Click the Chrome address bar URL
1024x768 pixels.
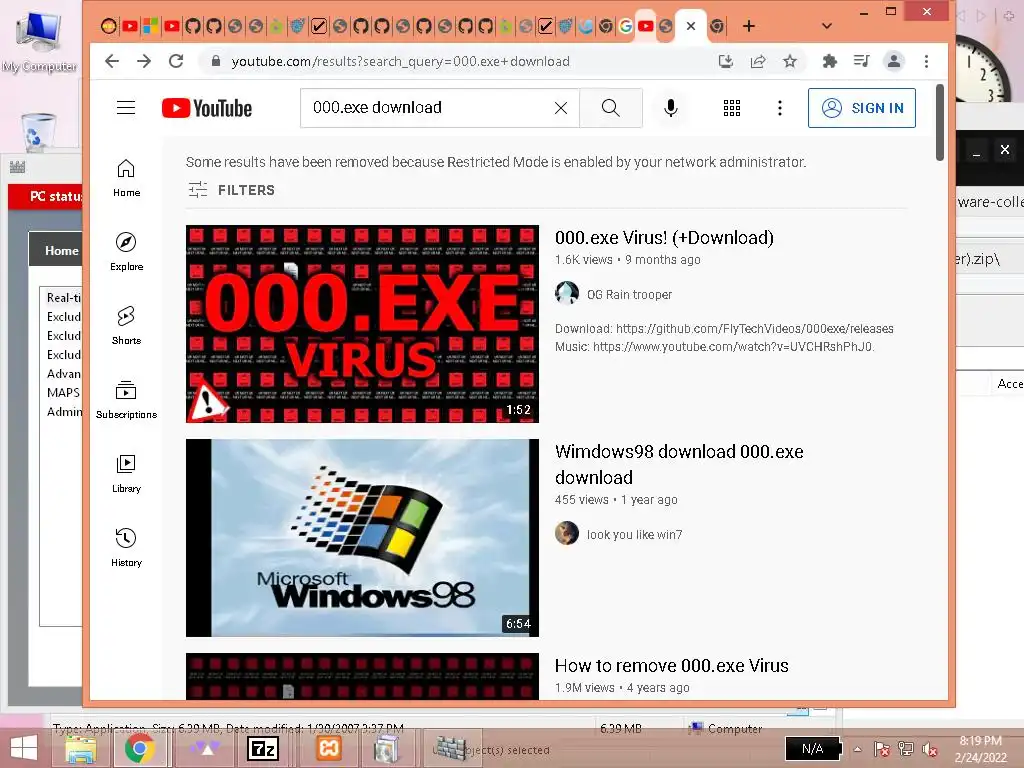(x=400, y=61)
